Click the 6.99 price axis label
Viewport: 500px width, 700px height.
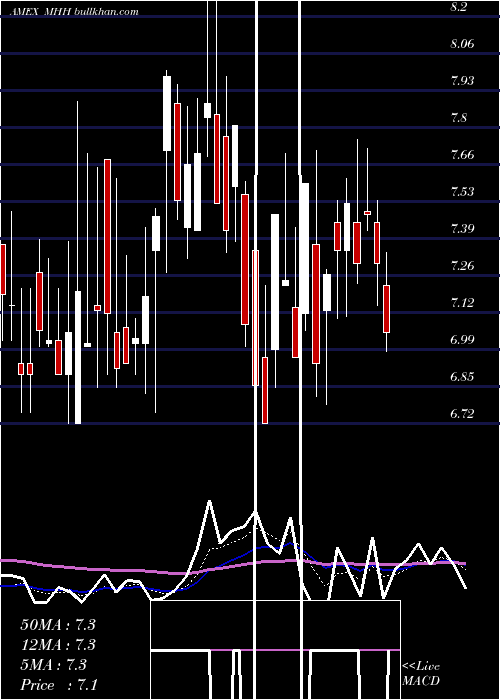point(462,340)
